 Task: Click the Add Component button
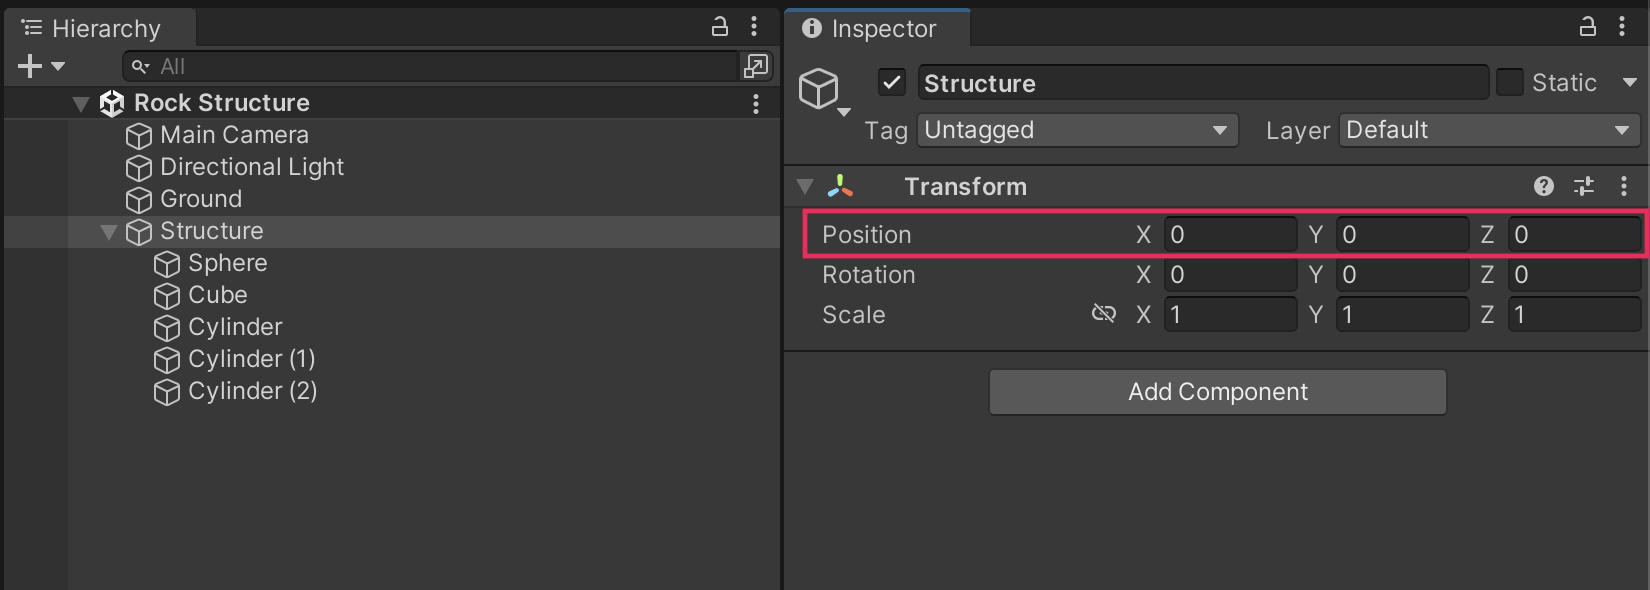1217,392
